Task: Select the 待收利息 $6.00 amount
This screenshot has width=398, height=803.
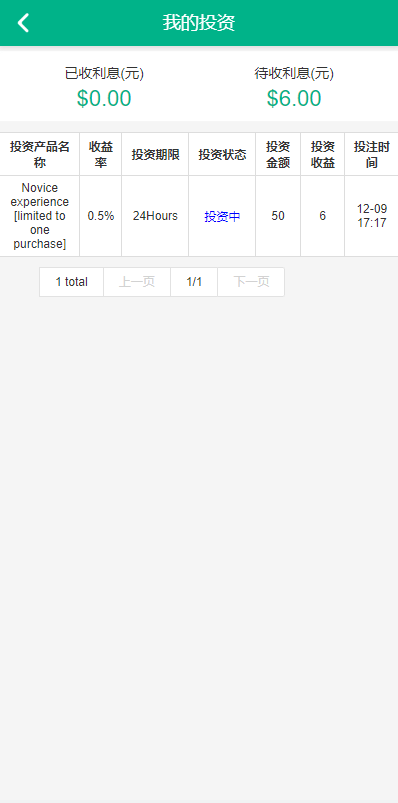Action: pos(294,98)
